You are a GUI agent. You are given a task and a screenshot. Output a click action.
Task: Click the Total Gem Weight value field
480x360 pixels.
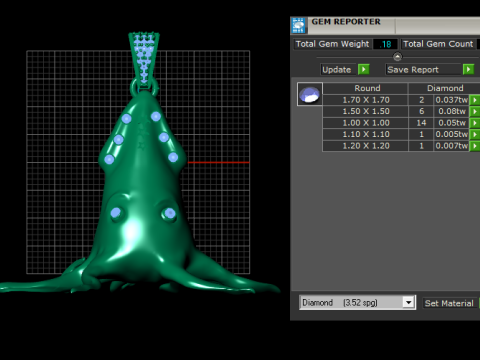385,44
